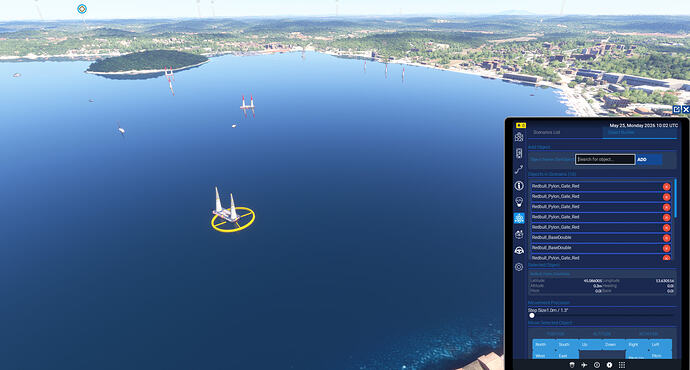Click the airplane icon in tablet bottom bar
Screen dimensions: 690x370
pos(584,365)
